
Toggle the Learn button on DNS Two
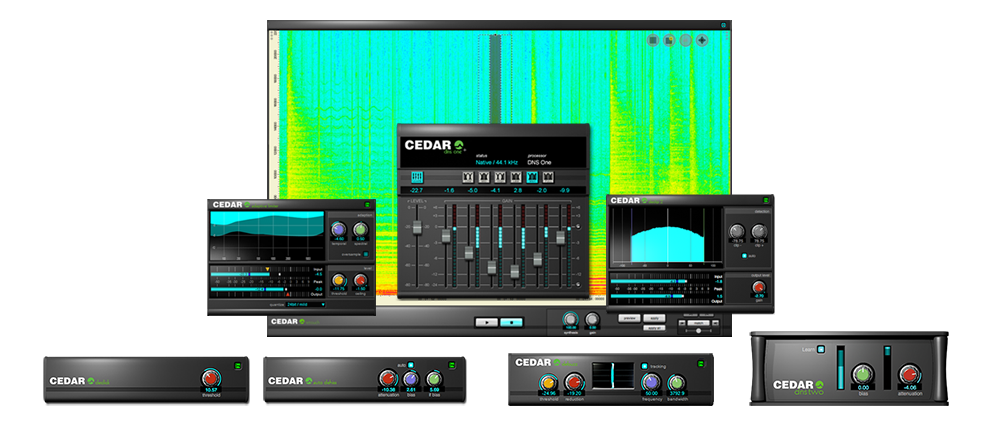821,349
